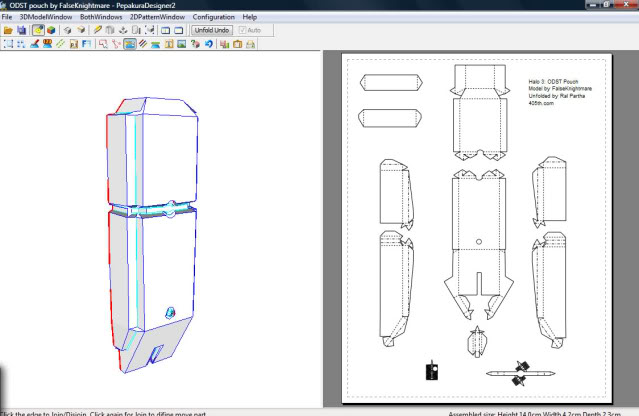Toggle the Auto checkbox
The width and height of the screenshot is (639, 416).
pos(249,30)
